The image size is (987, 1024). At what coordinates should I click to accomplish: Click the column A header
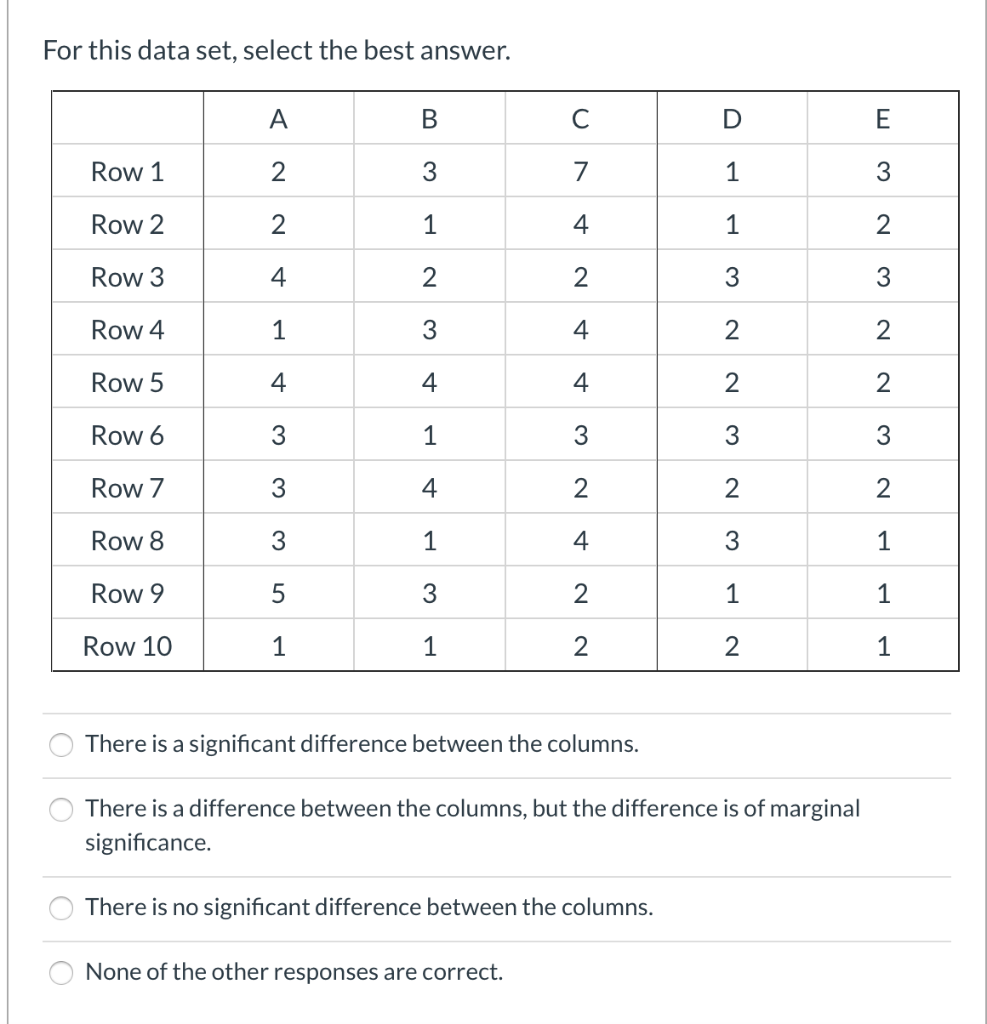pos(278,118)
